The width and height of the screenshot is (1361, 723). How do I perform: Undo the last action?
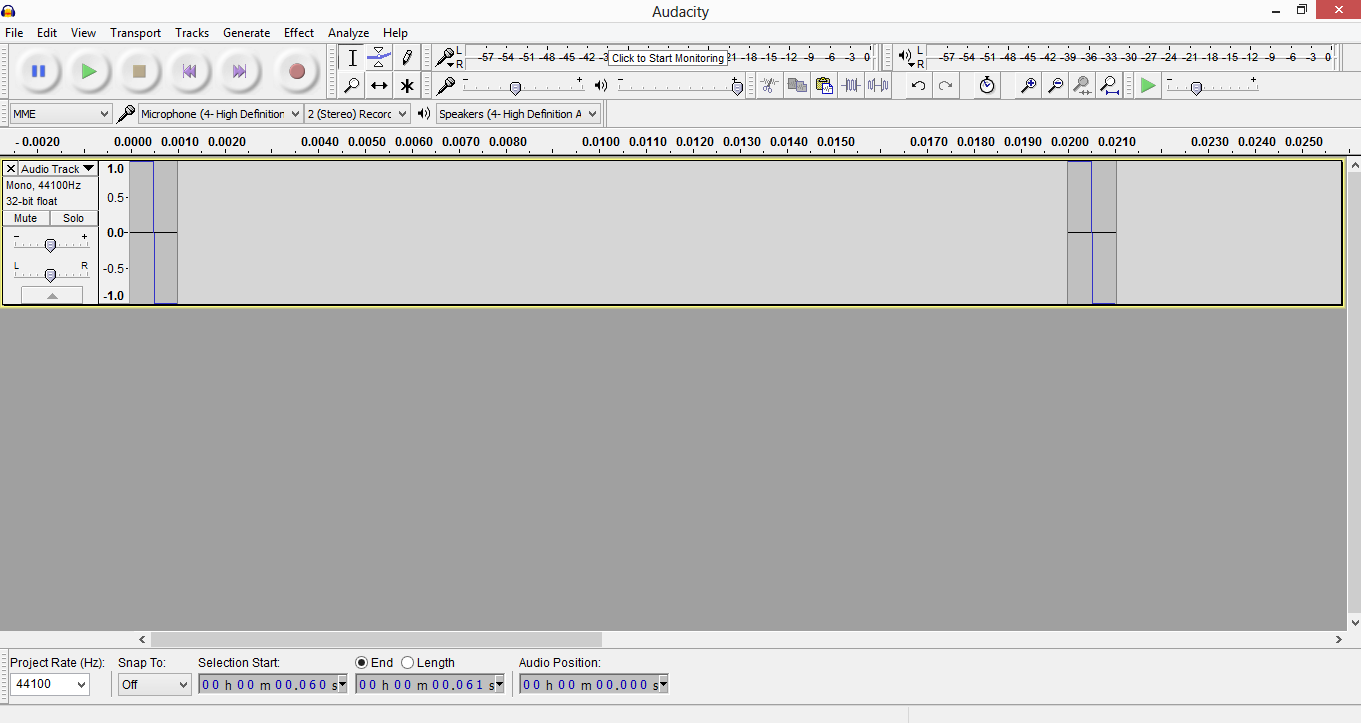[918, 86]
